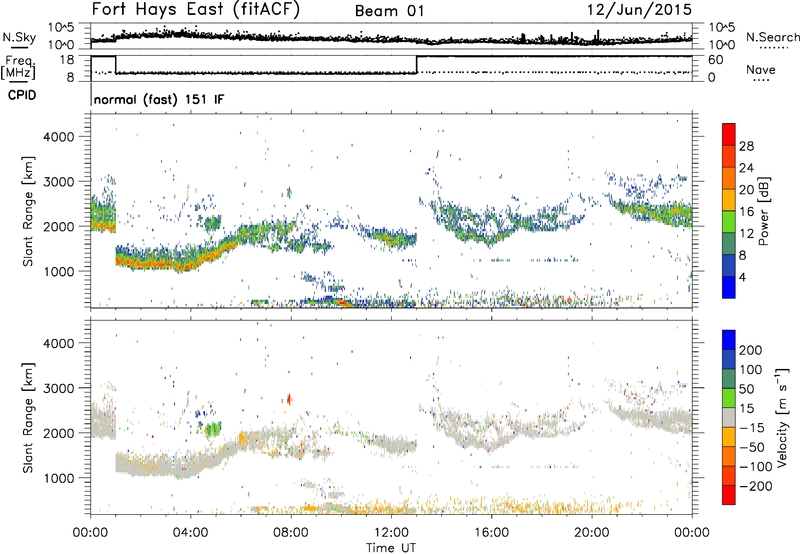
Task: Click the Velocity scale value "200"
Action: click(x=751, y=350)
